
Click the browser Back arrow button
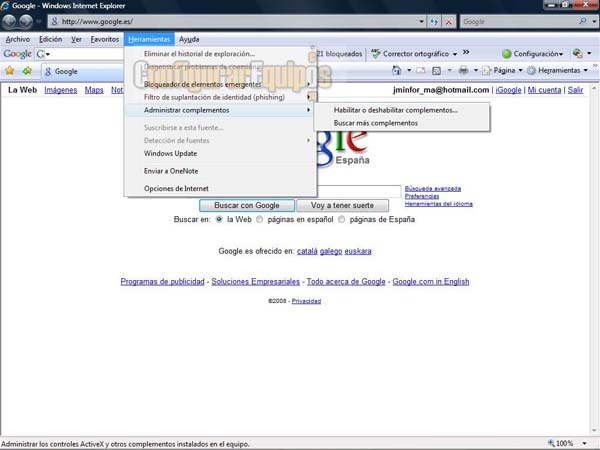point(9,22)
